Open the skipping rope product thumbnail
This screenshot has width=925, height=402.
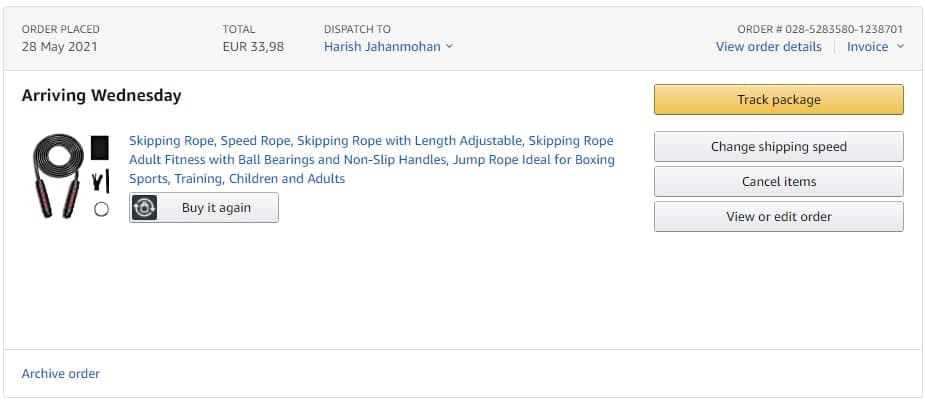pos(71,177)
